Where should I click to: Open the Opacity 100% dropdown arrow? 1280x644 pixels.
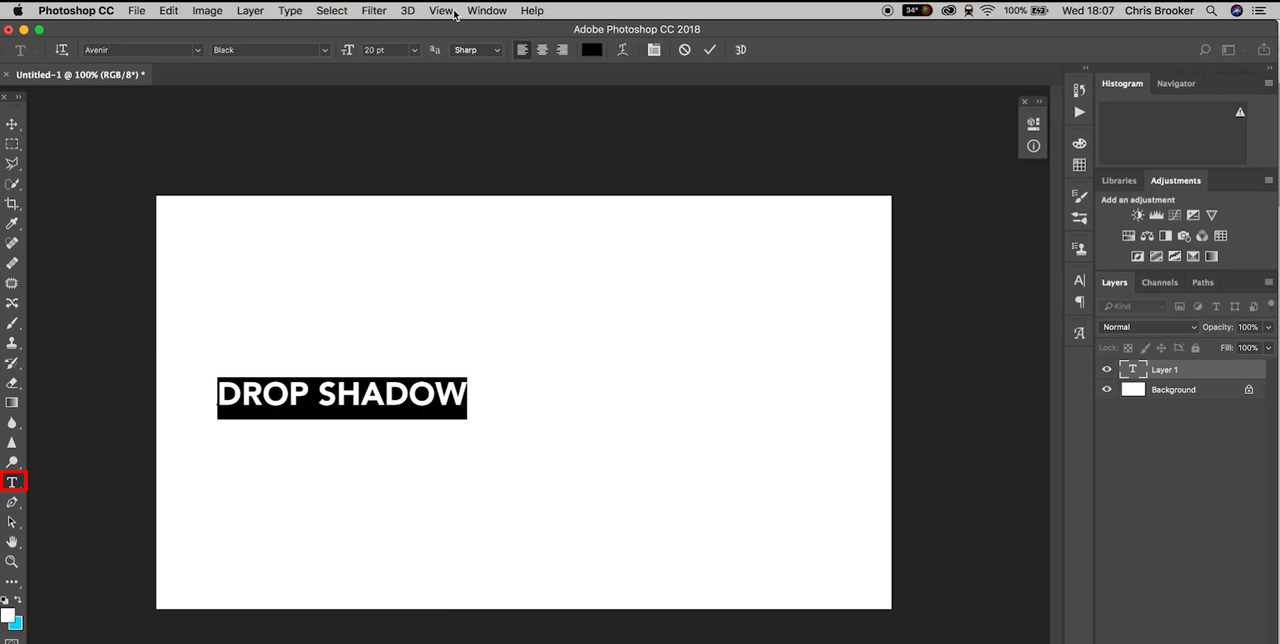coord(1269,327)
